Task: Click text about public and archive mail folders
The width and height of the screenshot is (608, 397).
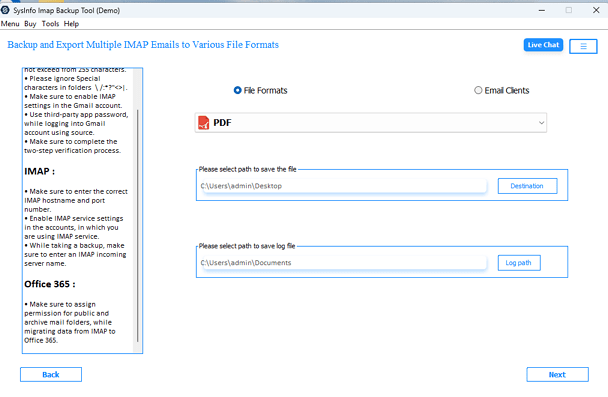Action: coord(70,322)
